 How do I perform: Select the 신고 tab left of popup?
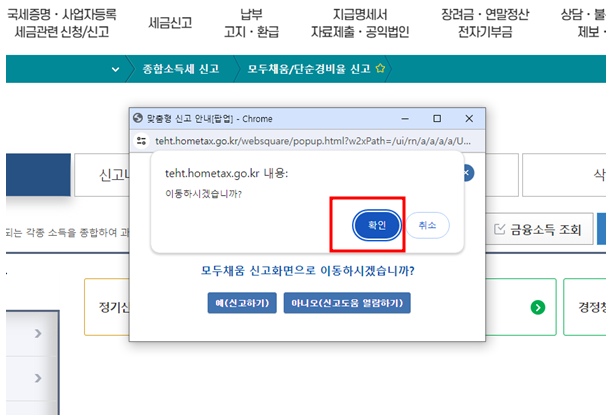(x=102, y=175)
